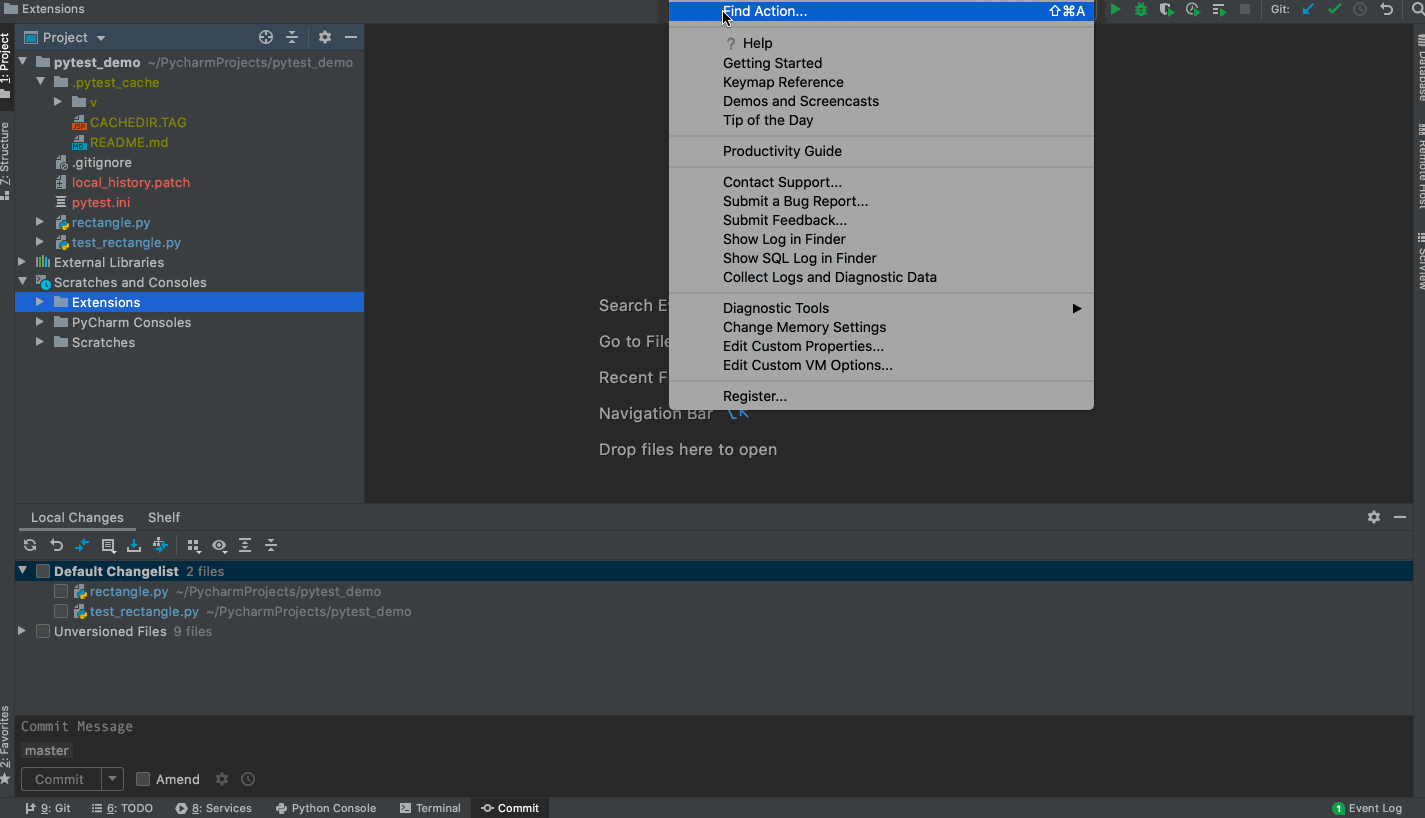Screen dimensions: 1425x818
Task: Select pytest.ini in project tree
Action: pyautogui.click(x=100, y=202)
